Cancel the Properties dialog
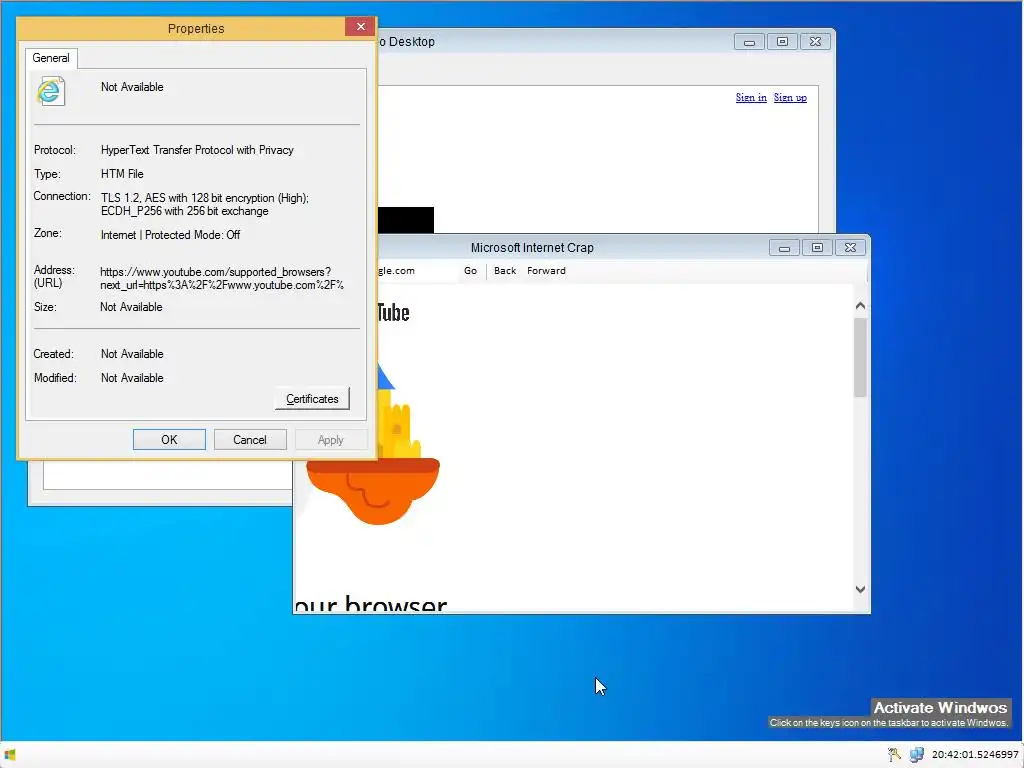The height and width of the screenshot is (768, 1024). pos(250,440)
